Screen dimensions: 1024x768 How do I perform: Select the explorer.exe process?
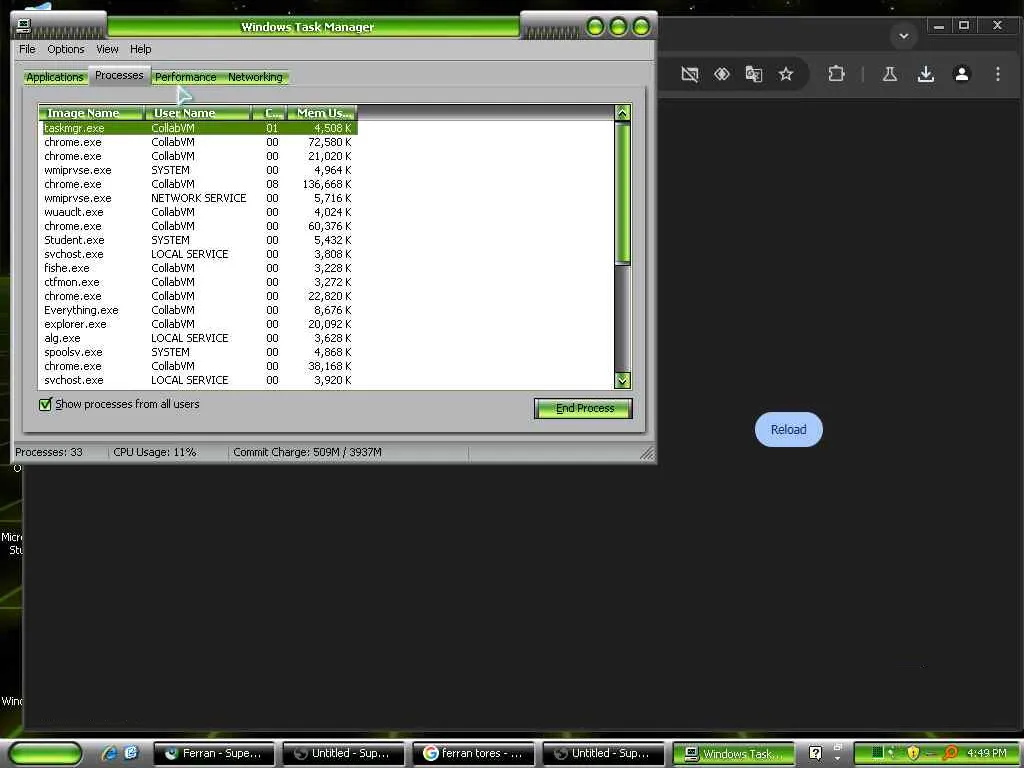(x=198, y=324)
